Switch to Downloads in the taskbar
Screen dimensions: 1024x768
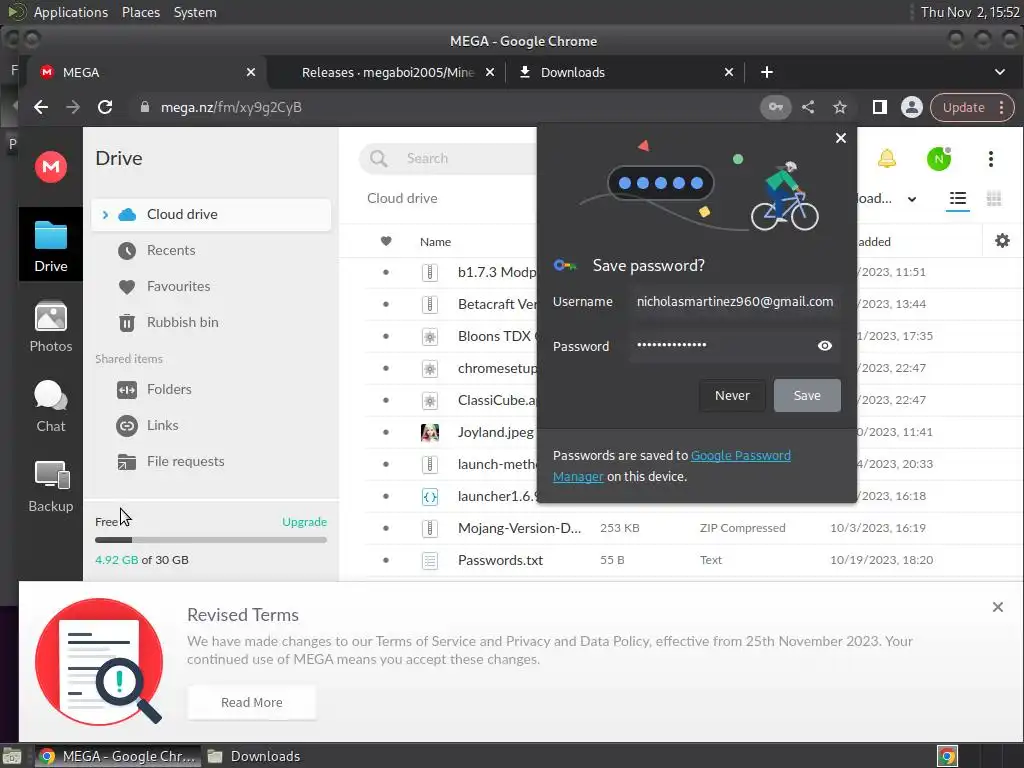pos(254,756)
